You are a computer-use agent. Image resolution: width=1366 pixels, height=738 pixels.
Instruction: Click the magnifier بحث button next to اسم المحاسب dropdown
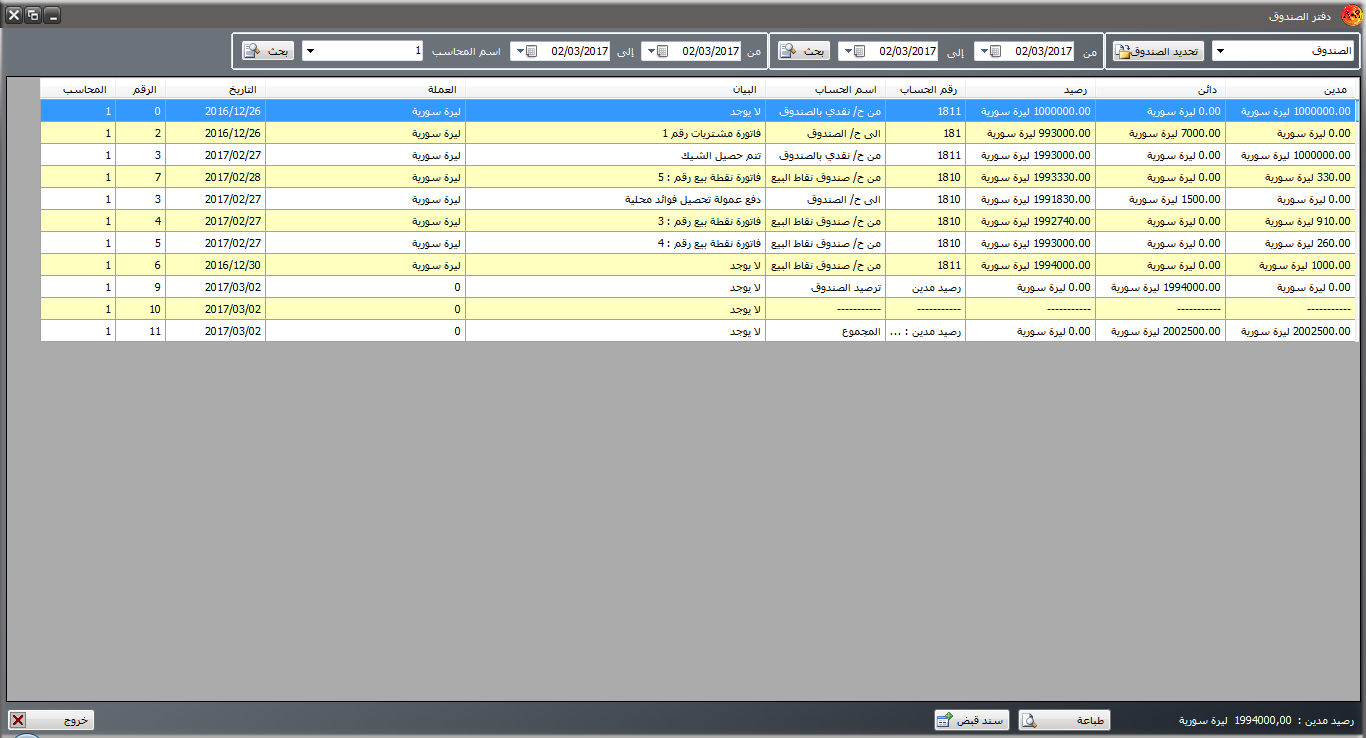pyautogui.click(x=267, y=51)
